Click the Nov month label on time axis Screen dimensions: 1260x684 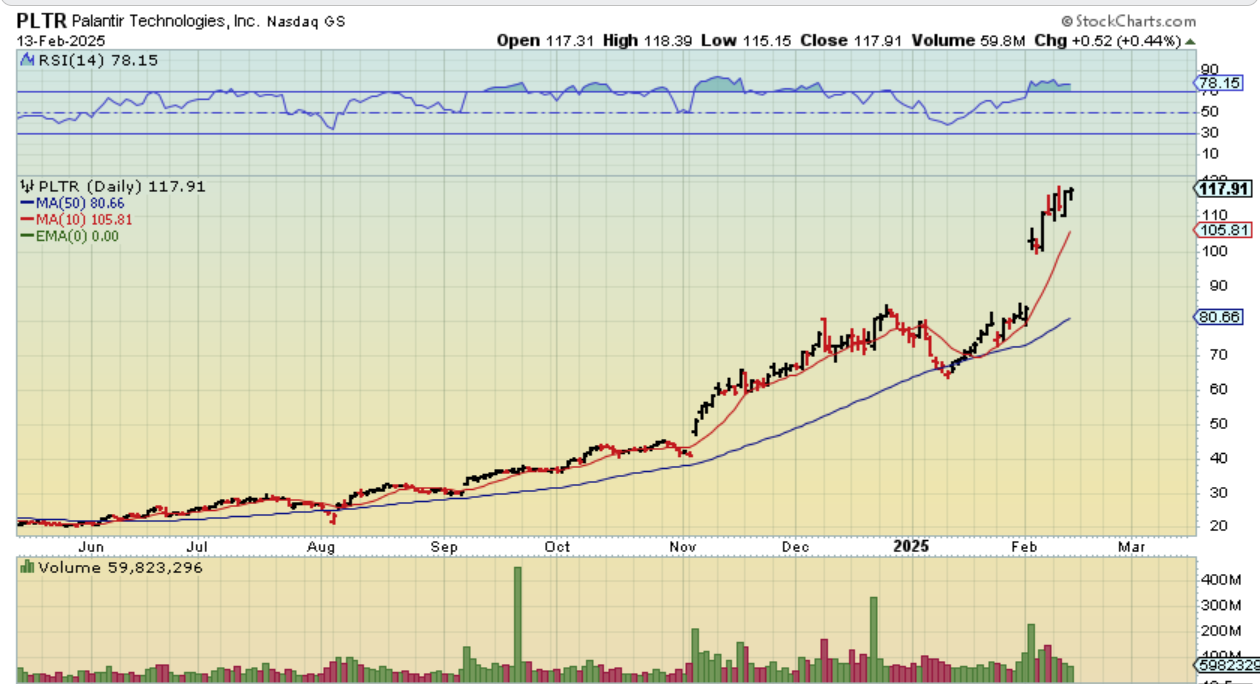[x=684, y=547]
